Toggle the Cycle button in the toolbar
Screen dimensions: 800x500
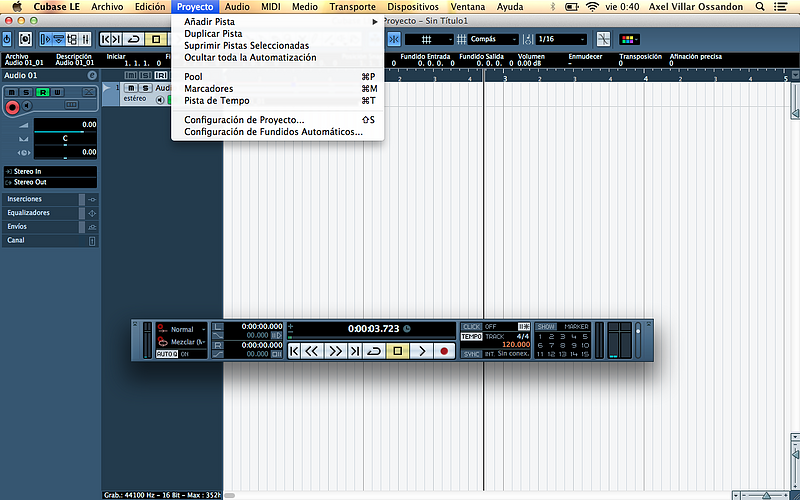(x=134, y=39)
